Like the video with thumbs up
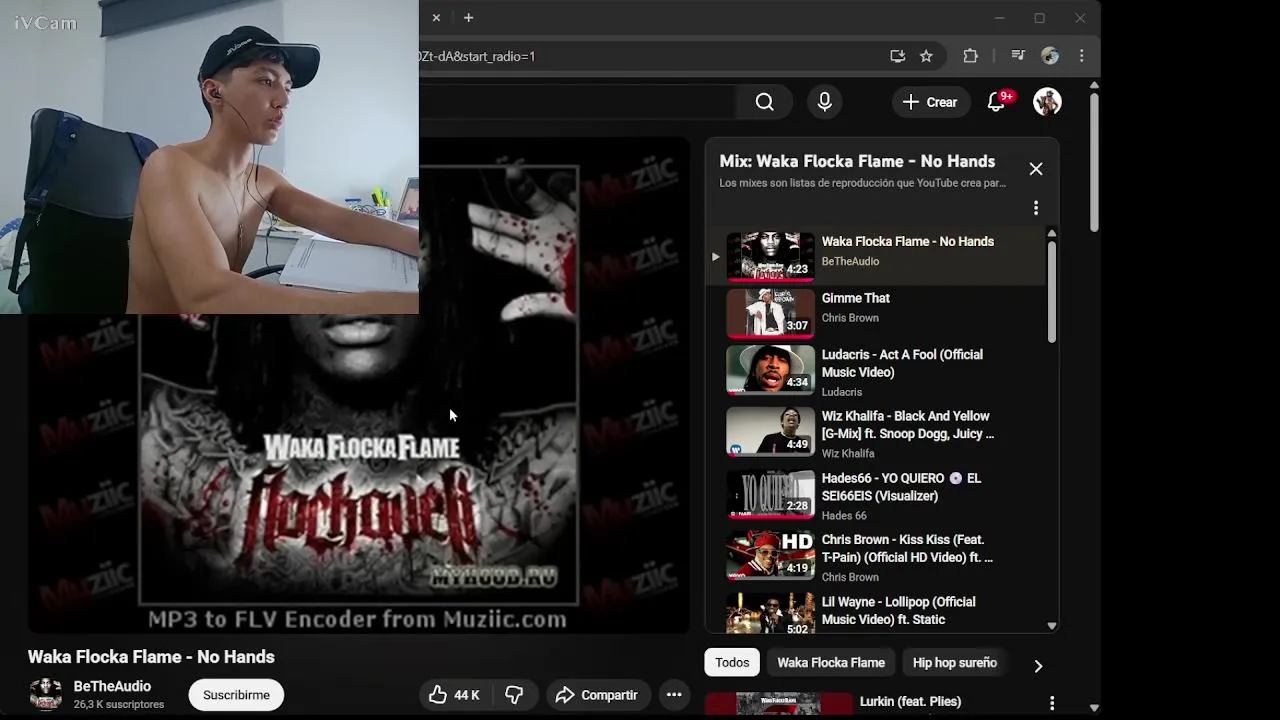Image resolution: width=1280 pixels, height=720 pixels. 454,695
